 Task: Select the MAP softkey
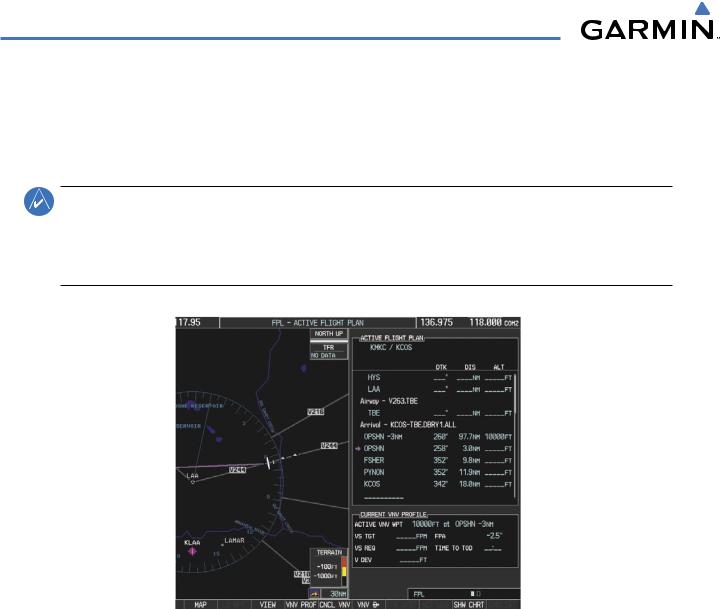[x=200, y=604]
